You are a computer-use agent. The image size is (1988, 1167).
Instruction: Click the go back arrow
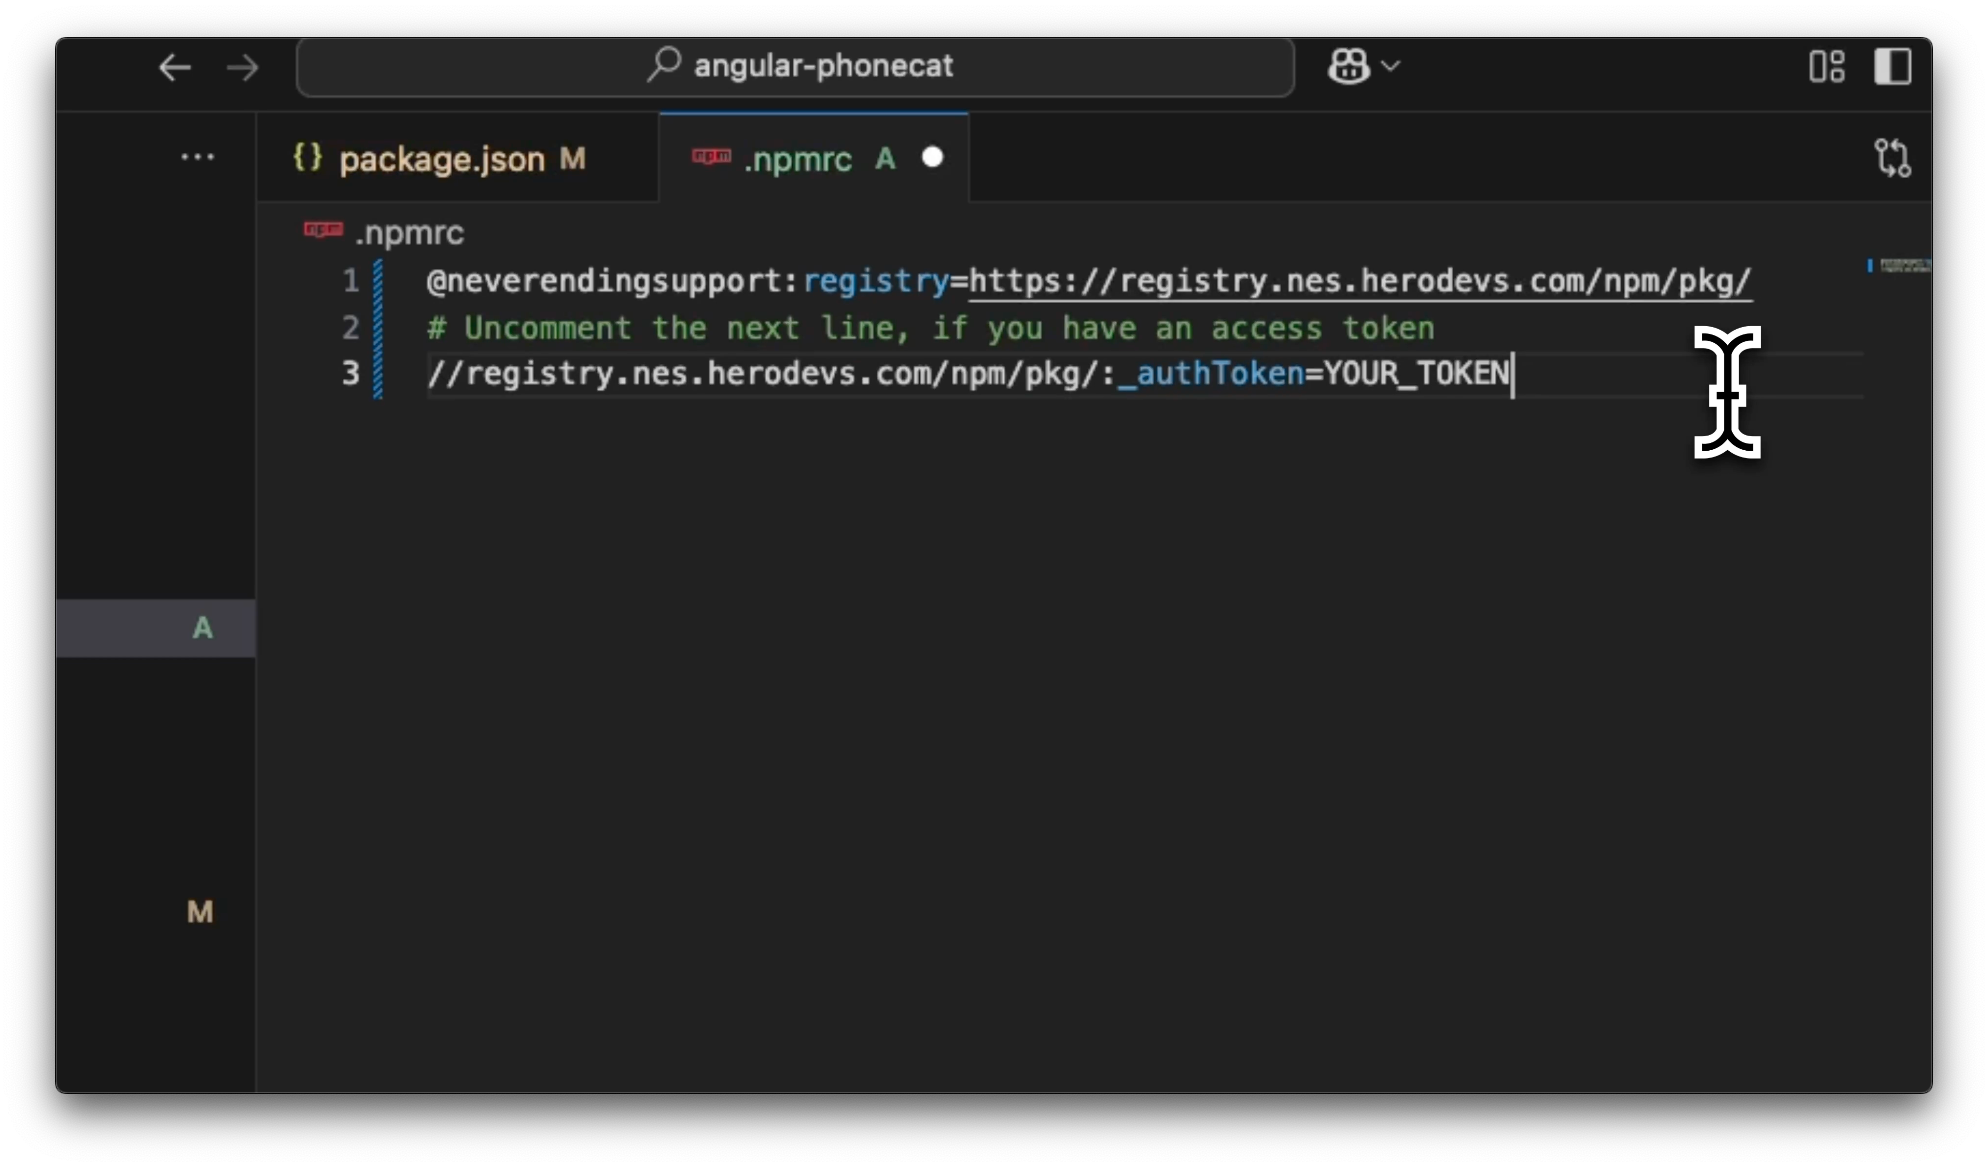pos(175,68)
